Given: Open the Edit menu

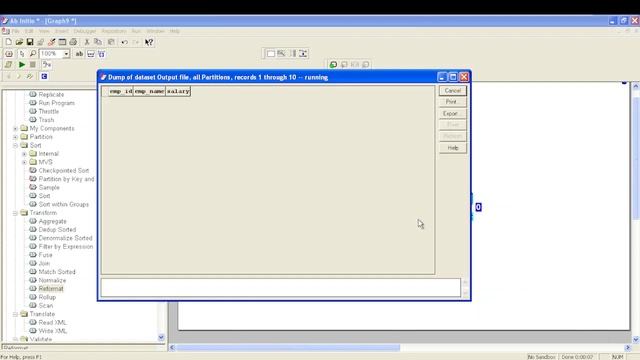Looking at the screenshot, I should click(x=29, y=31).
